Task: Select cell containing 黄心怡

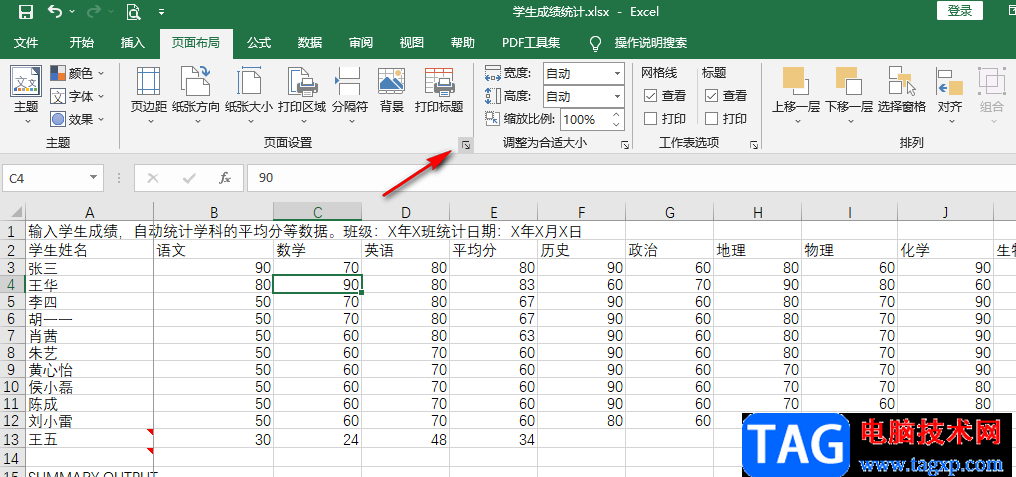Action: click(89, 370)
